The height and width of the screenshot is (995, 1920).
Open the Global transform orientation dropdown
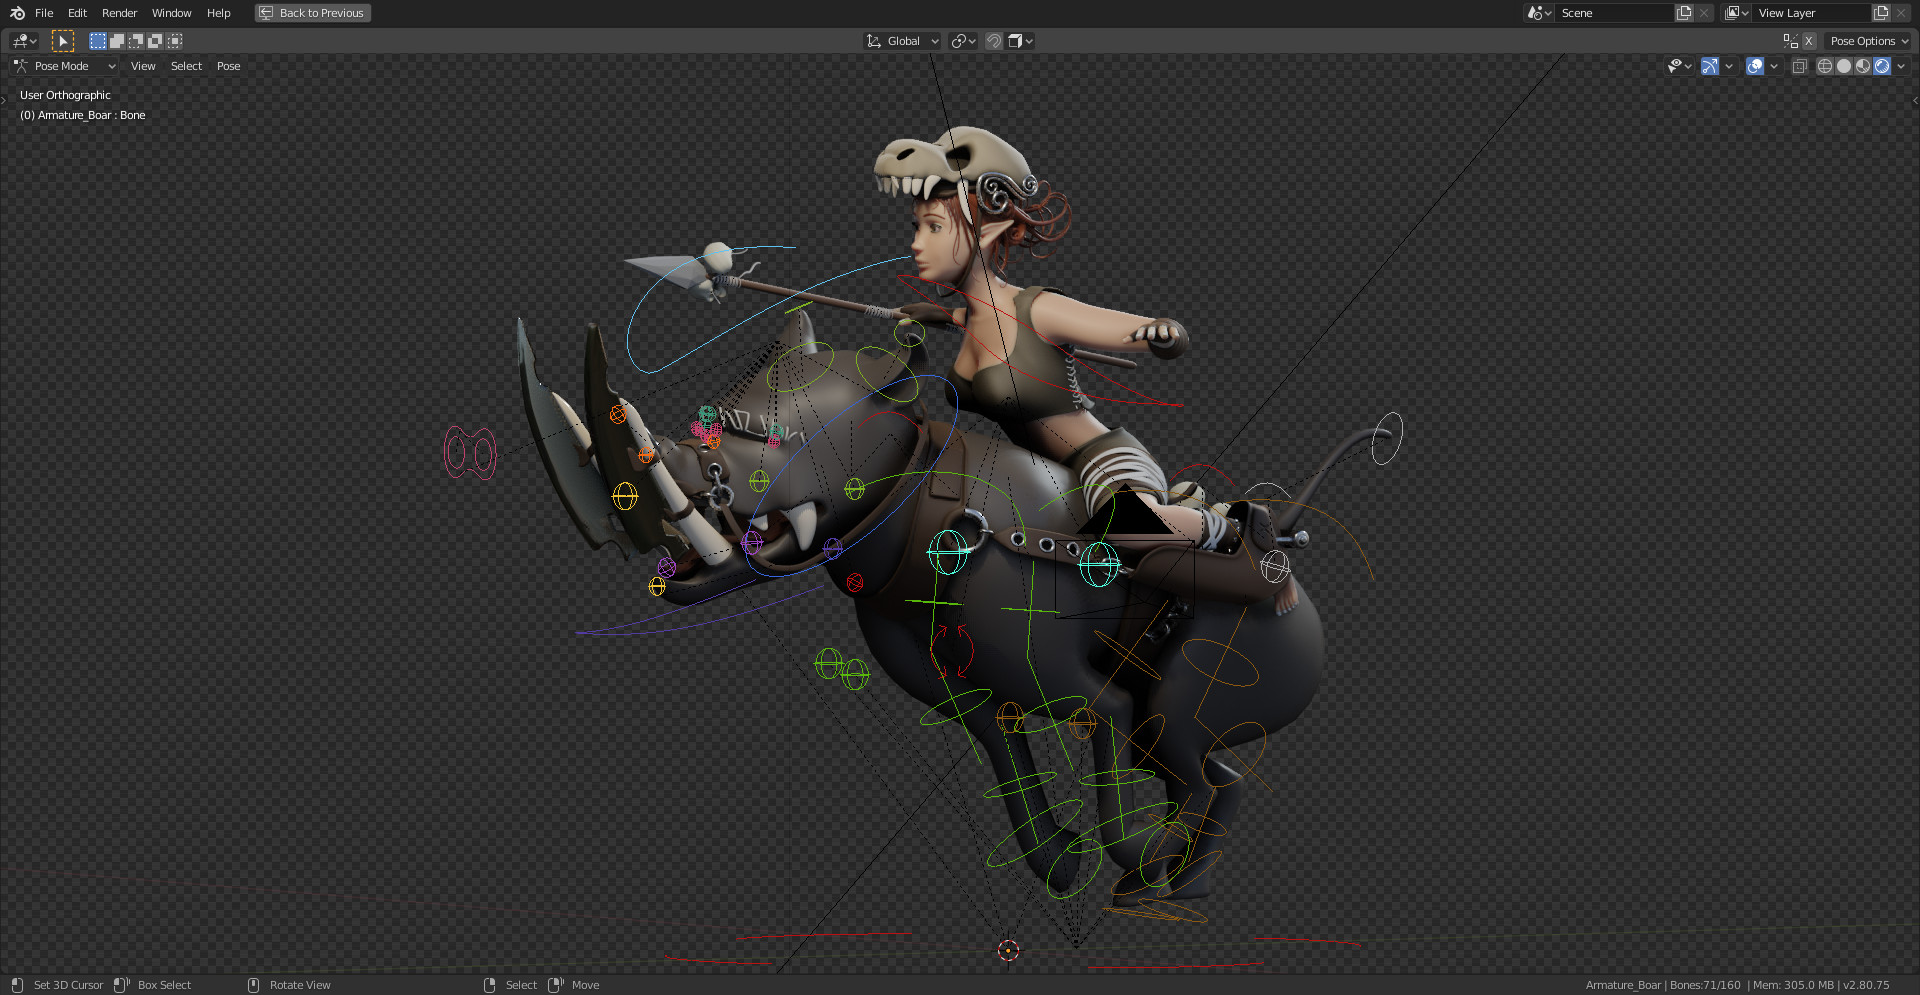(902, 41)
